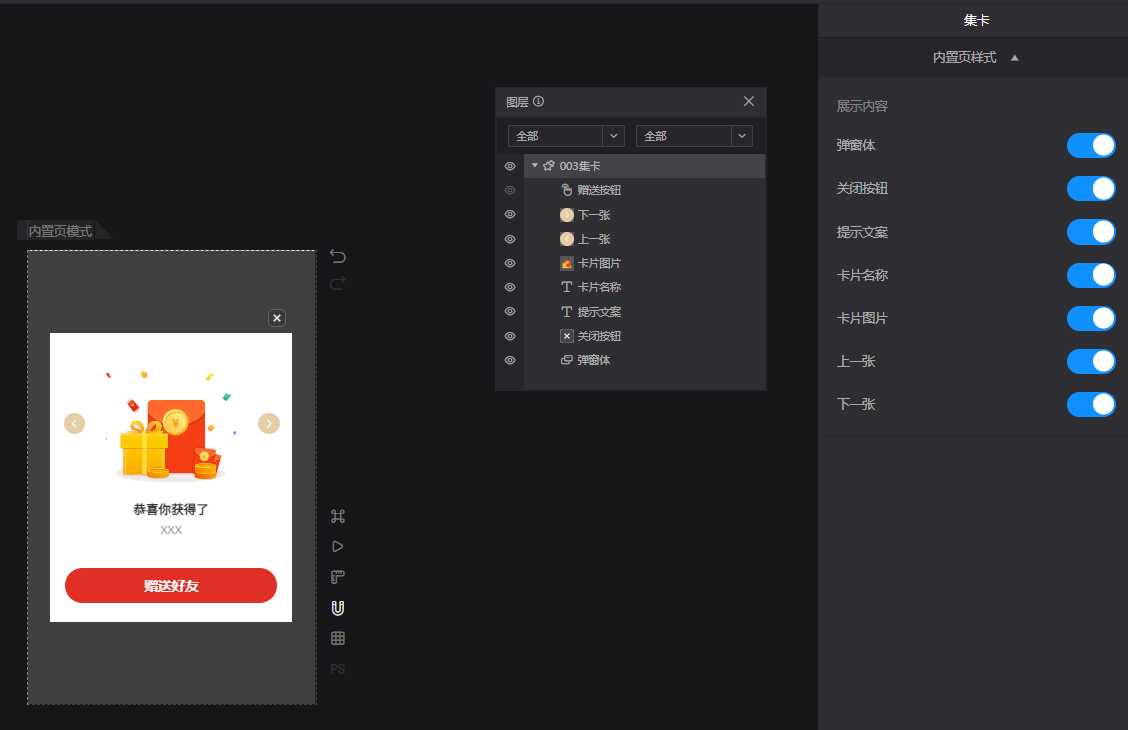Open the second 全部 filter dropdown

[694, 136]
